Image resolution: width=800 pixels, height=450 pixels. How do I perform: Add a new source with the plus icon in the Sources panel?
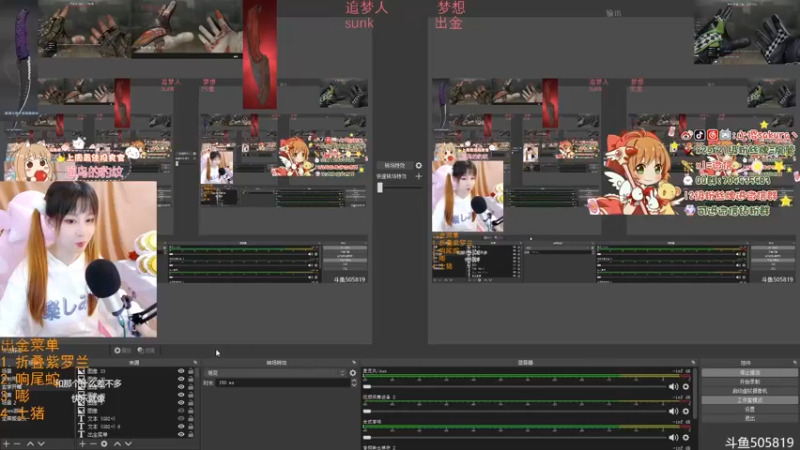(82, 444)
